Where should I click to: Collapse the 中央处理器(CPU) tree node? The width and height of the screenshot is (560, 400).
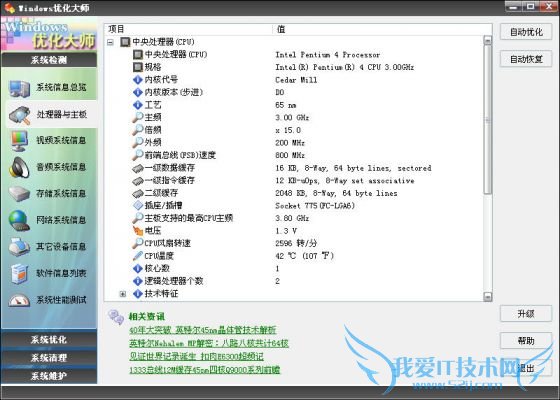point(111,42)
